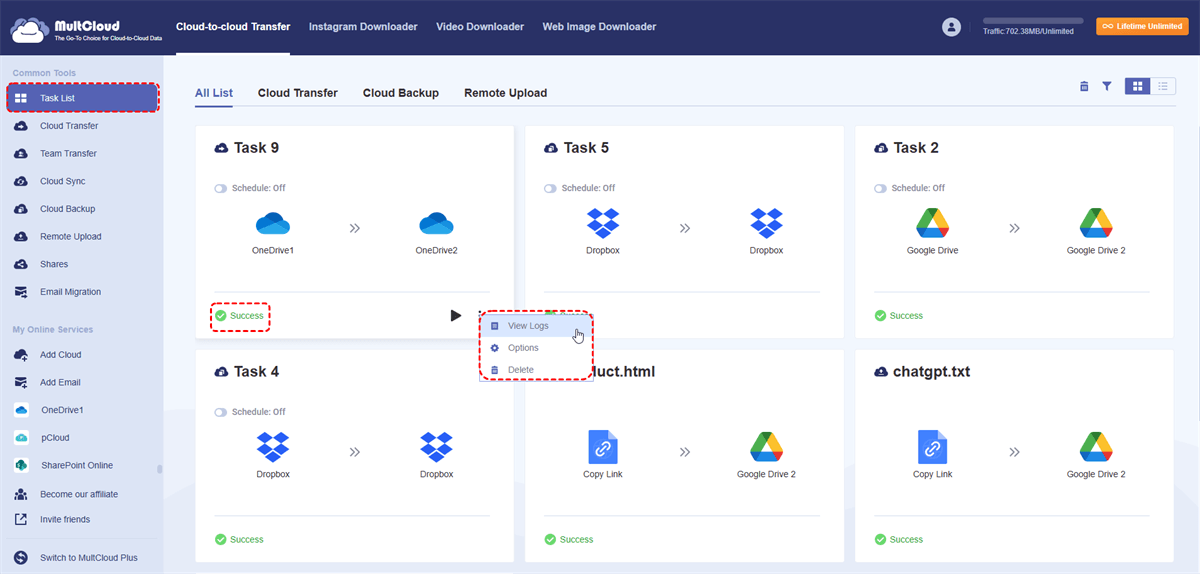Open Team Transfer sidebar item
1200x574 pixels.
[x=68, y=154]
